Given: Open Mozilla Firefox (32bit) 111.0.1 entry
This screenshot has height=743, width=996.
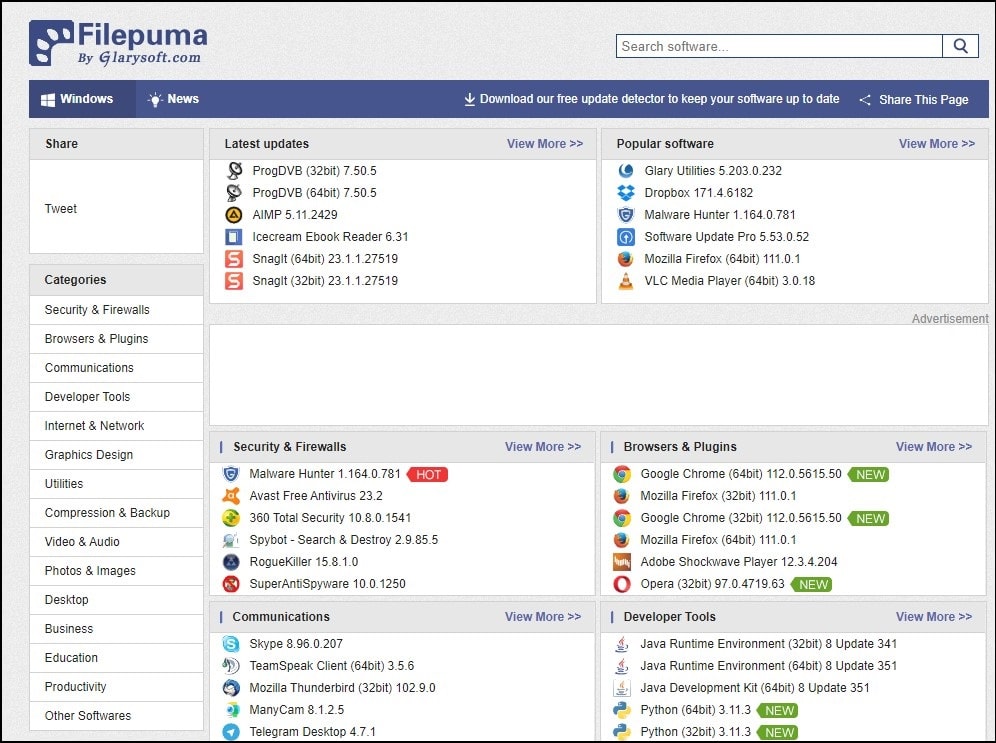Looking at the screenshot, I should [718, 496].
